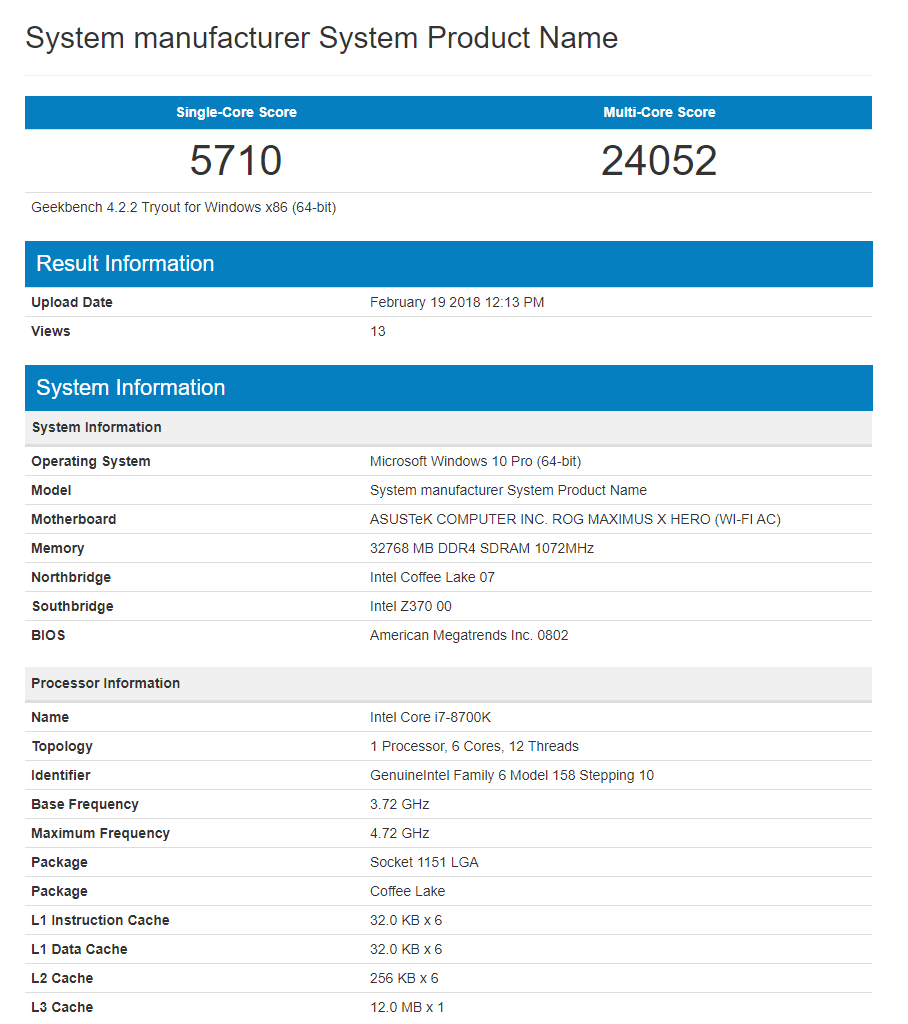The image size is (908, 1024).
Task: Click the single-core score value 5710
Action: pos(236,161)
